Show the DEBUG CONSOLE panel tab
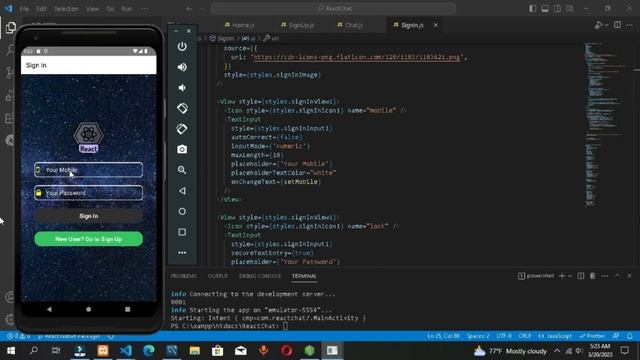640x360 pixels. (260, 276)
